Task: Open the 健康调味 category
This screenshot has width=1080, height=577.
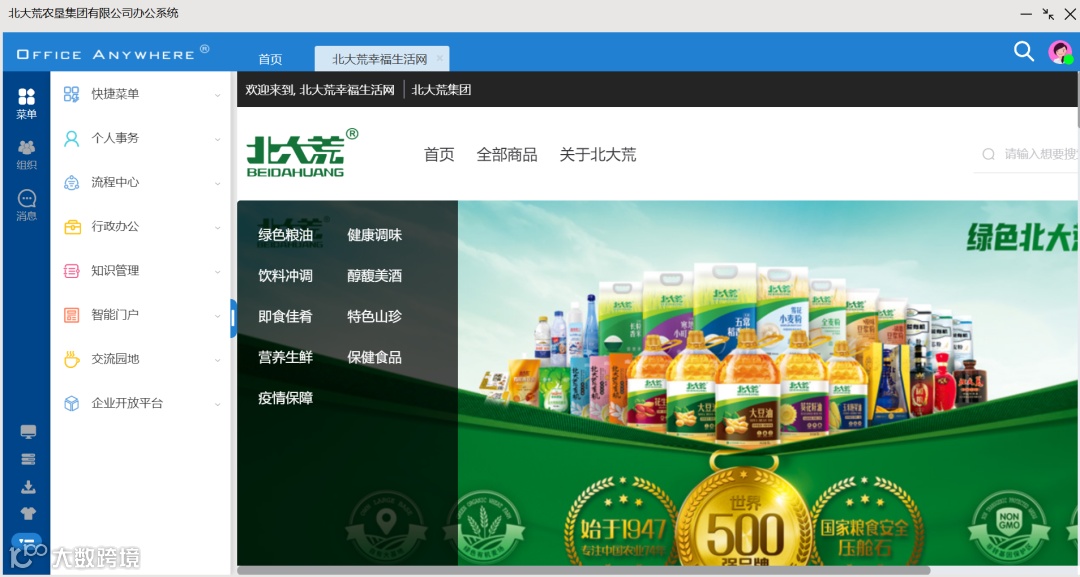Action: [x=375, y=235]
